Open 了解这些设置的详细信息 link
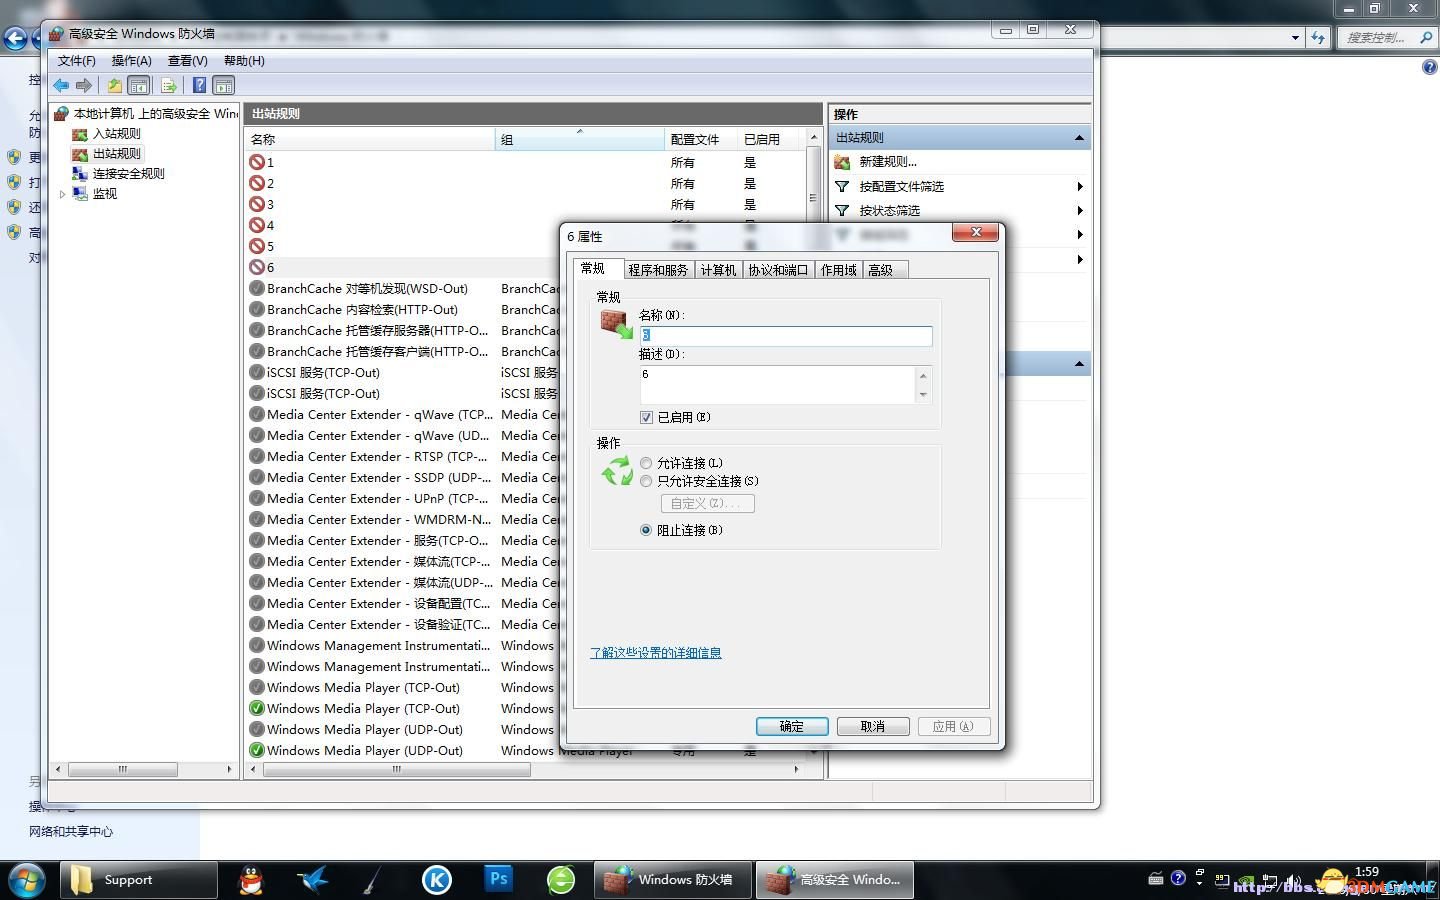The height and width of the screenshot is (900, 1440). (656, 653)
